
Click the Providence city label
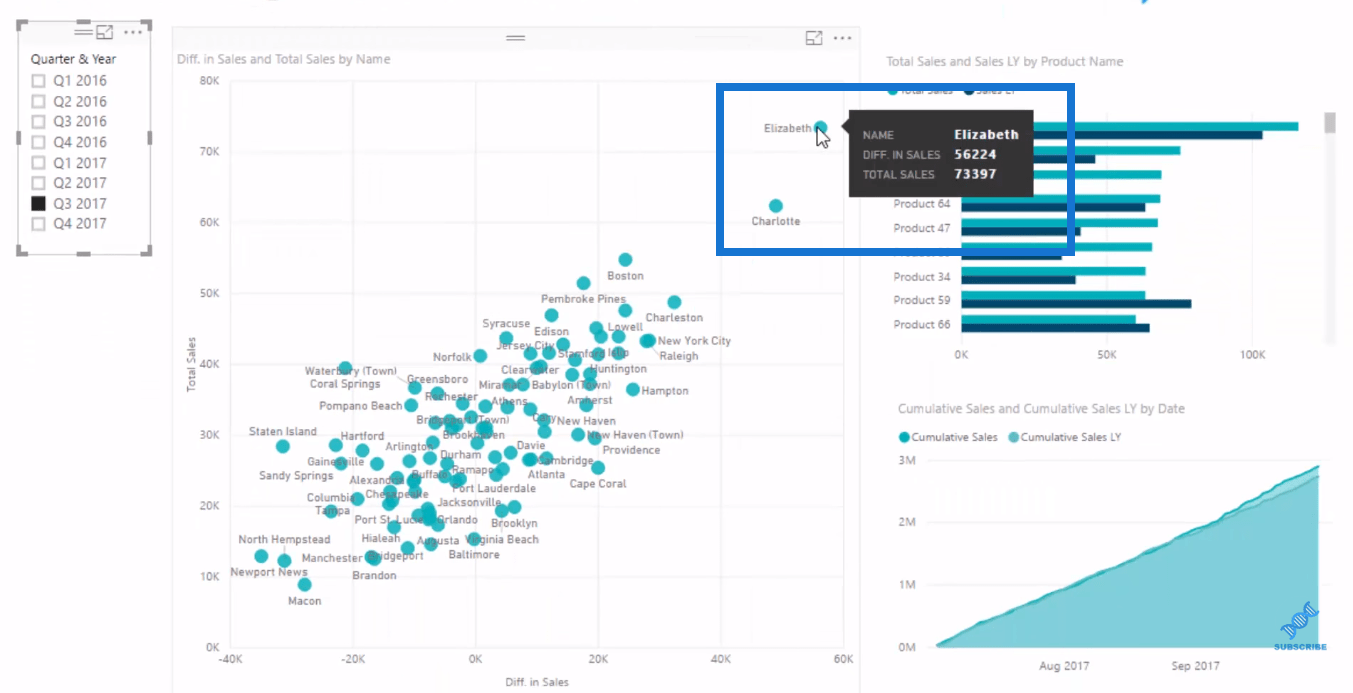click(x=631, y=450)
